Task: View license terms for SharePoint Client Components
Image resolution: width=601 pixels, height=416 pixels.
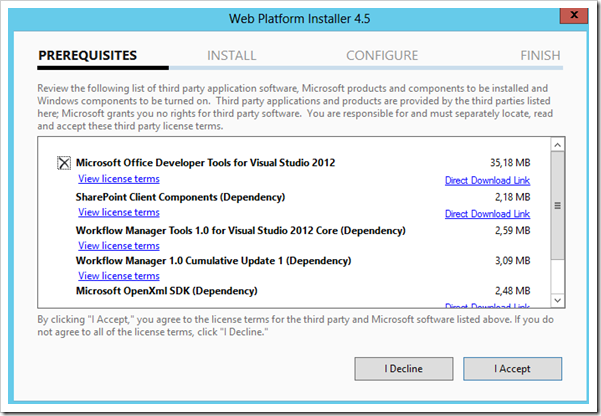Action: point(118,213)
